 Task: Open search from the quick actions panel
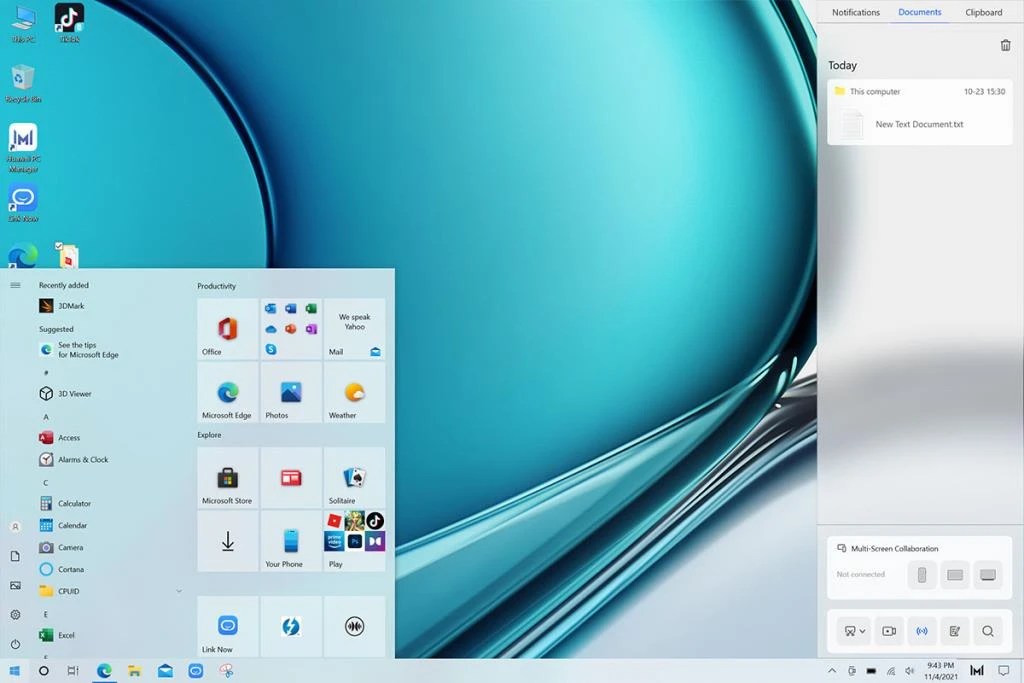[x=988, y=631]
